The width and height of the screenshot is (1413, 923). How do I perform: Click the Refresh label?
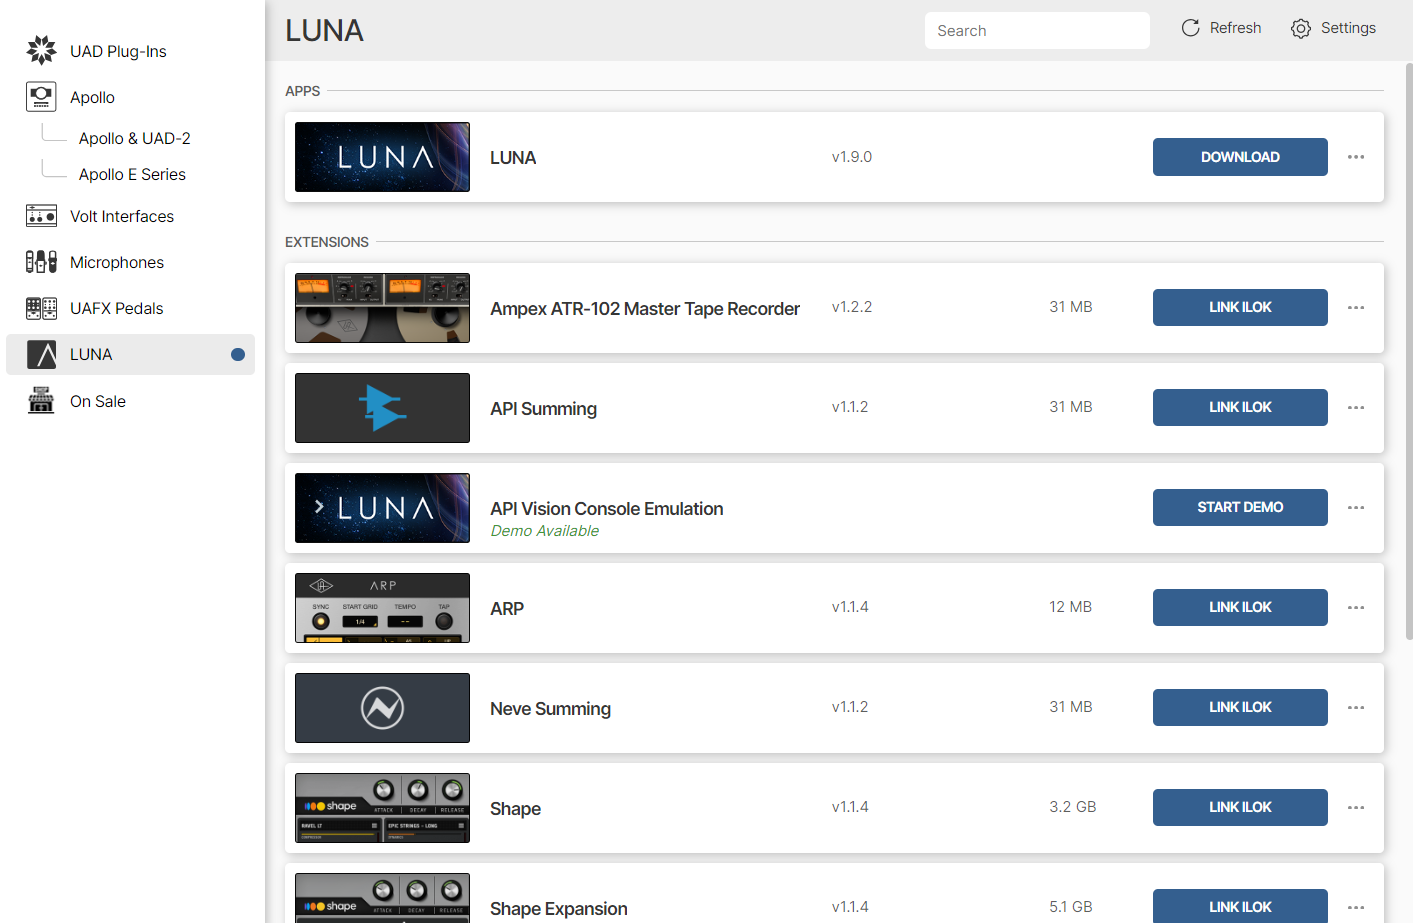(x=1235, y=28)
